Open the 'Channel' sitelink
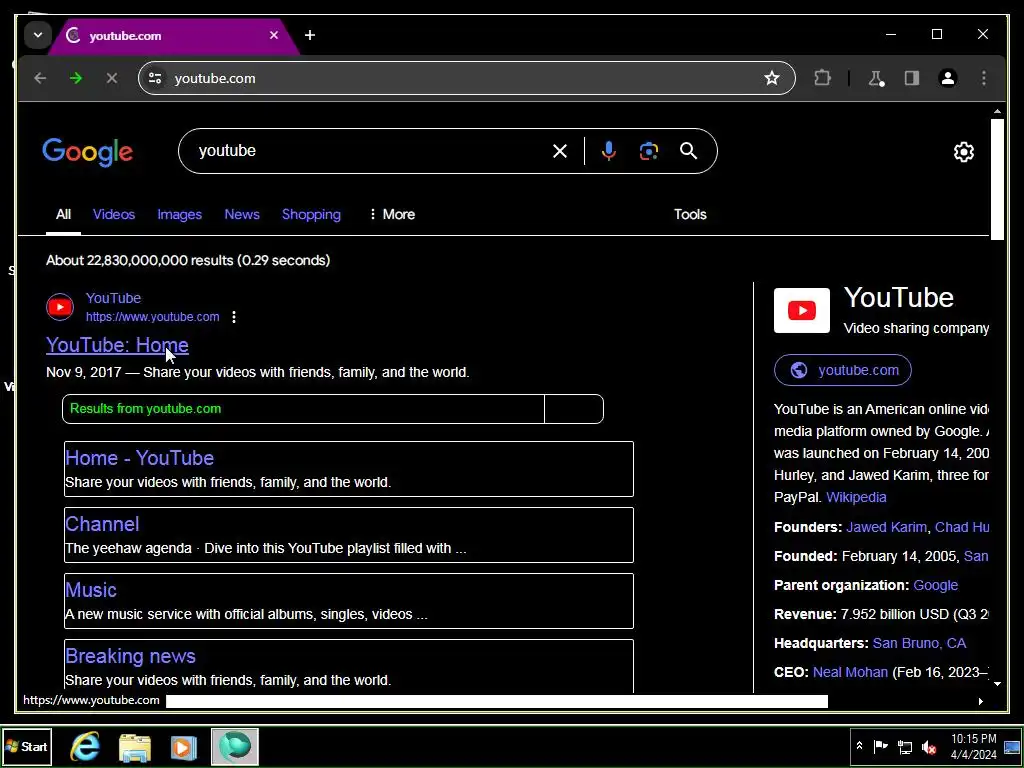 [x=102, y=524]
